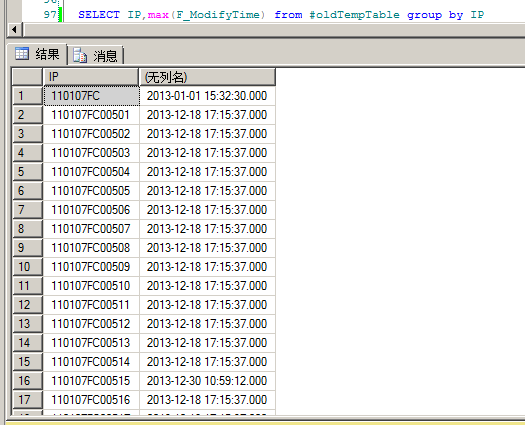Click the left scroll arrow of the query editor
The height and width of the screenshot is (425, 525).
[x=14, y=29]
